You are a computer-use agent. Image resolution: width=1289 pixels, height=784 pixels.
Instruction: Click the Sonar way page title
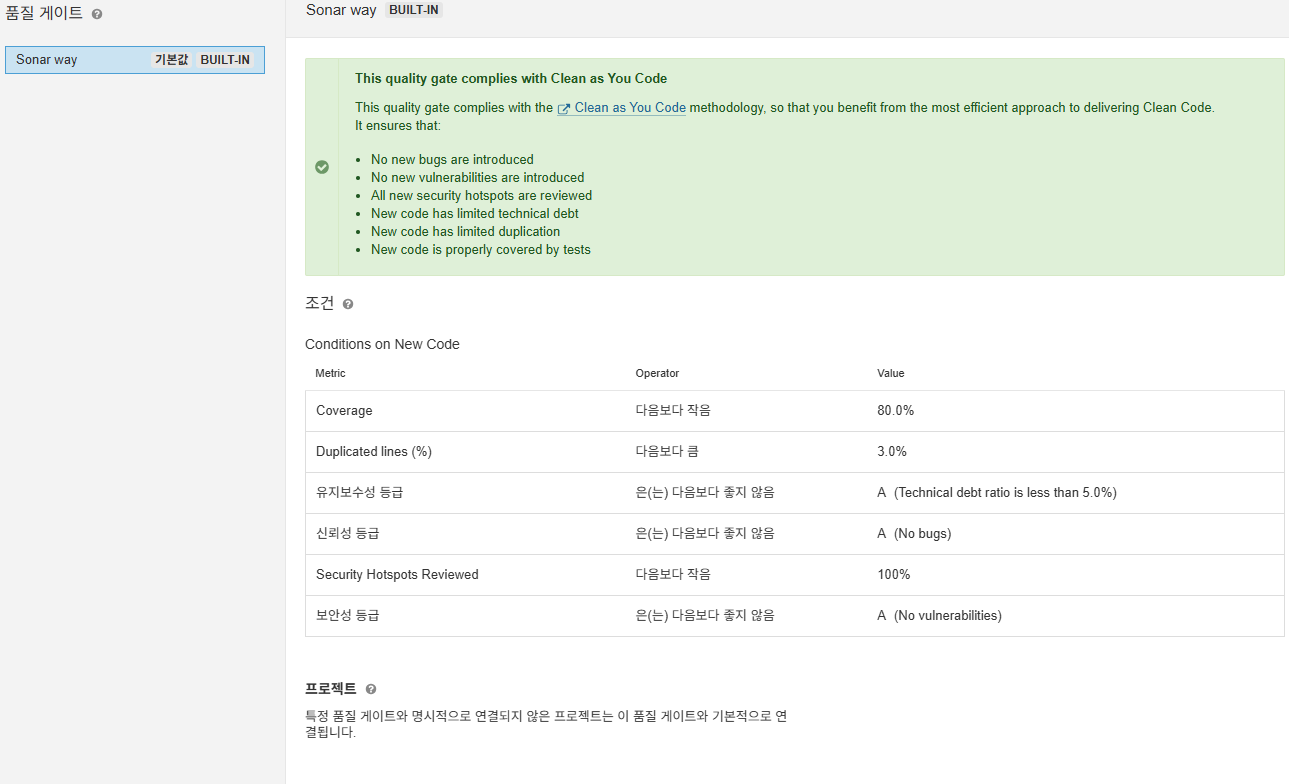click(x=341, y=10)
